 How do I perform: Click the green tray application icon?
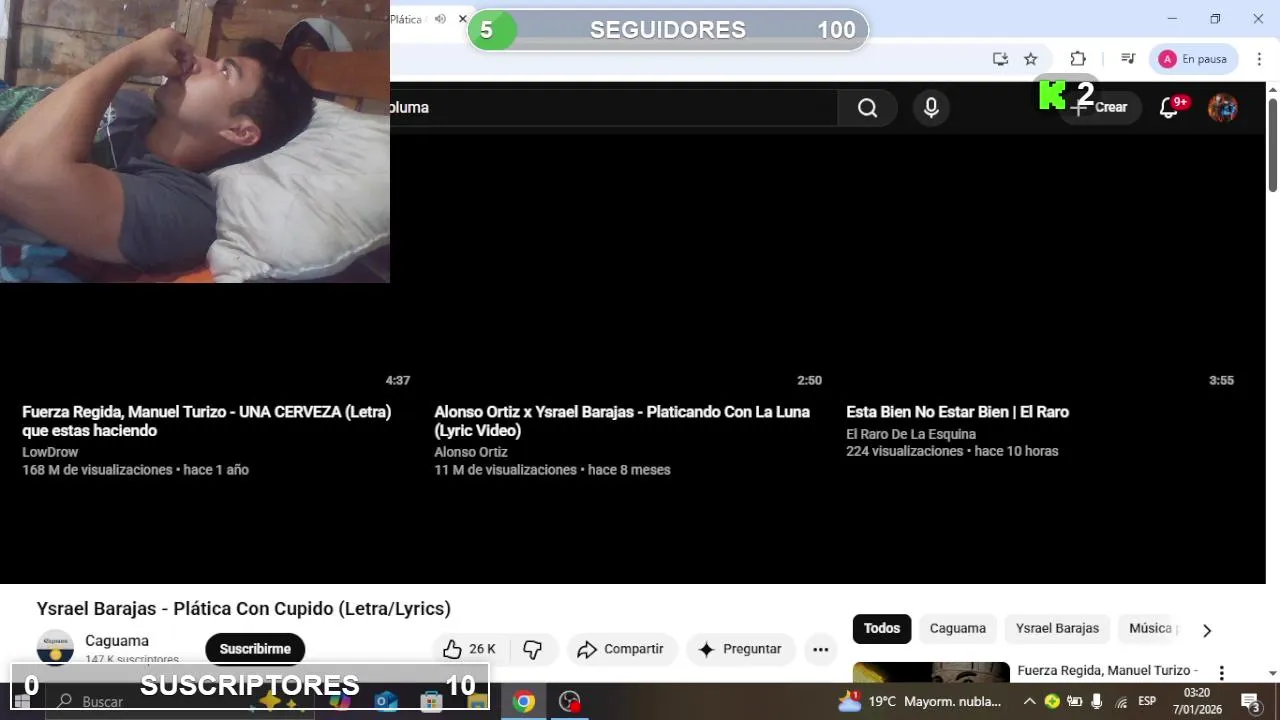point(1052,701)
